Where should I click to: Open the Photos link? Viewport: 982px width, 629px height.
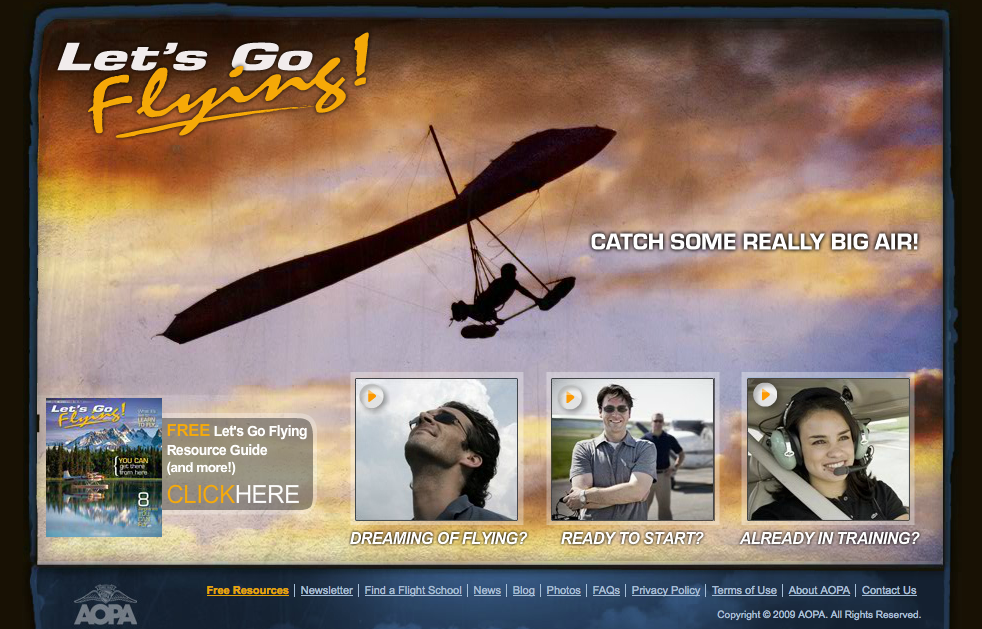[x=563, y=590]
